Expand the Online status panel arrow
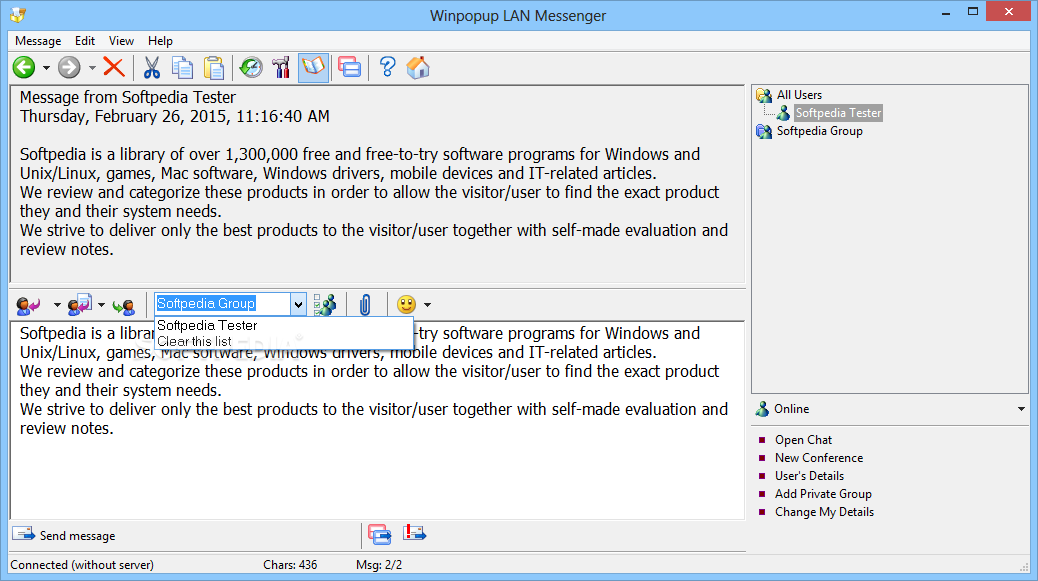Screen dimensions: 1038x581 [1021, 409]
